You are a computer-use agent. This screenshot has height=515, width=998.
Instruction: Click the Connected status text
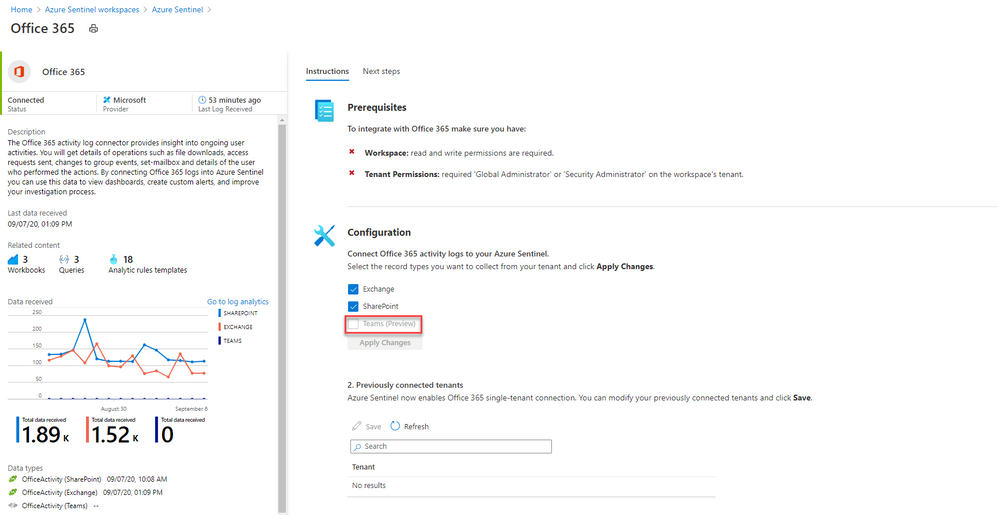(x=26, y=100)
